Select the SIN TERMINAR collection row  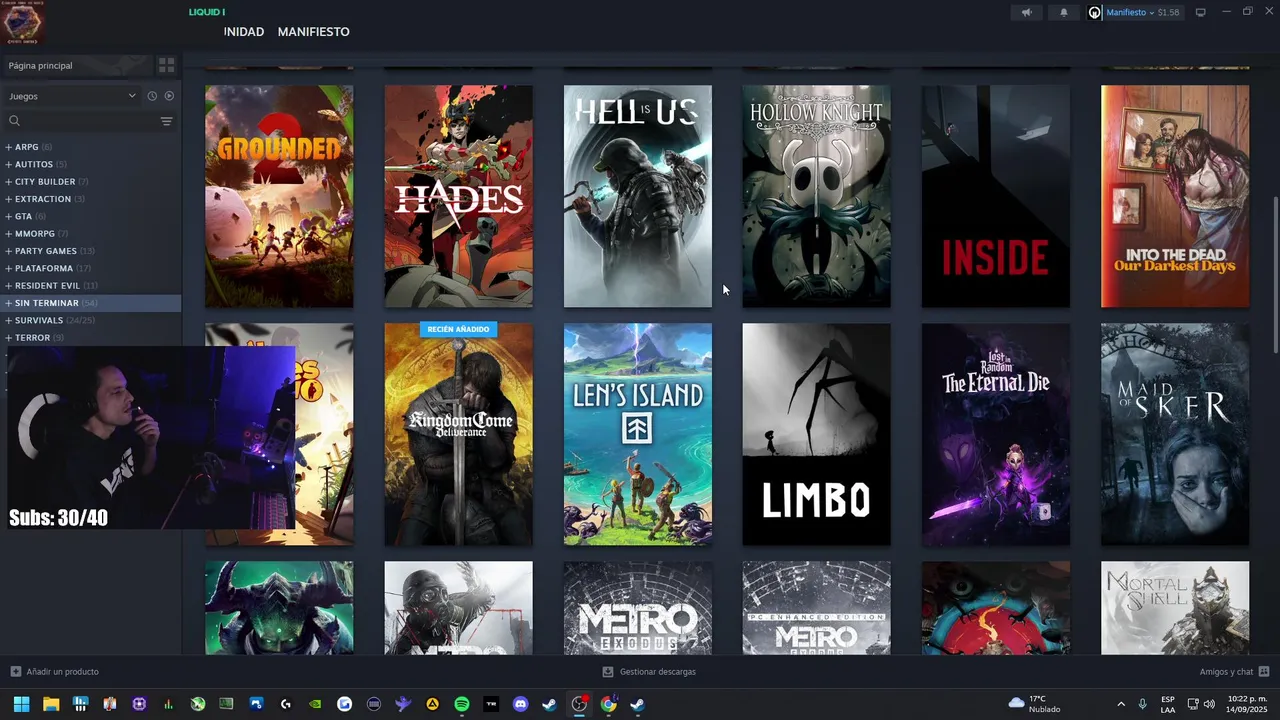click(91, 303)
